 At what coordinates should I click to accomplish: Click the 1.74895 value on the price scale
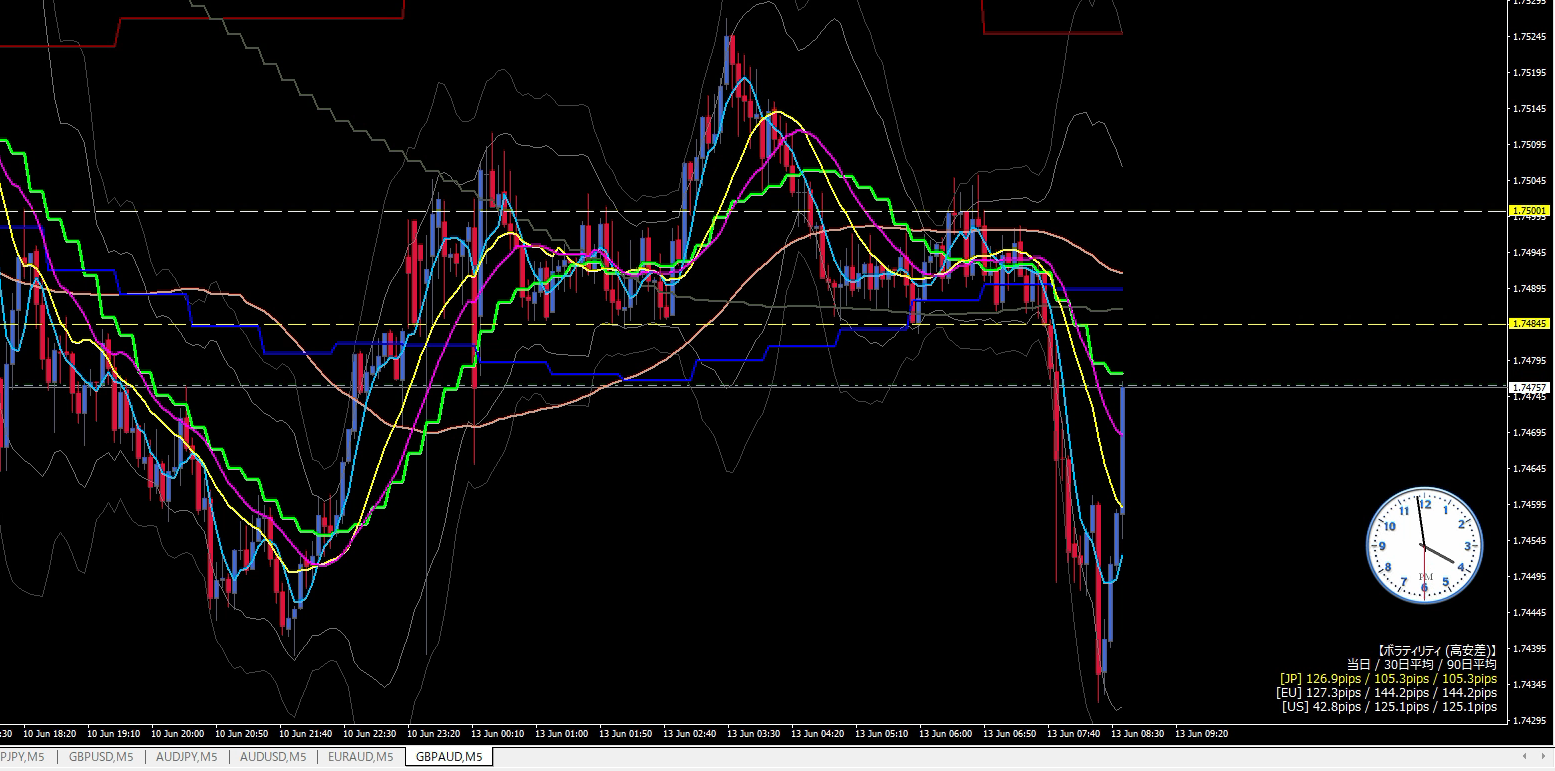pos(1530,289)
